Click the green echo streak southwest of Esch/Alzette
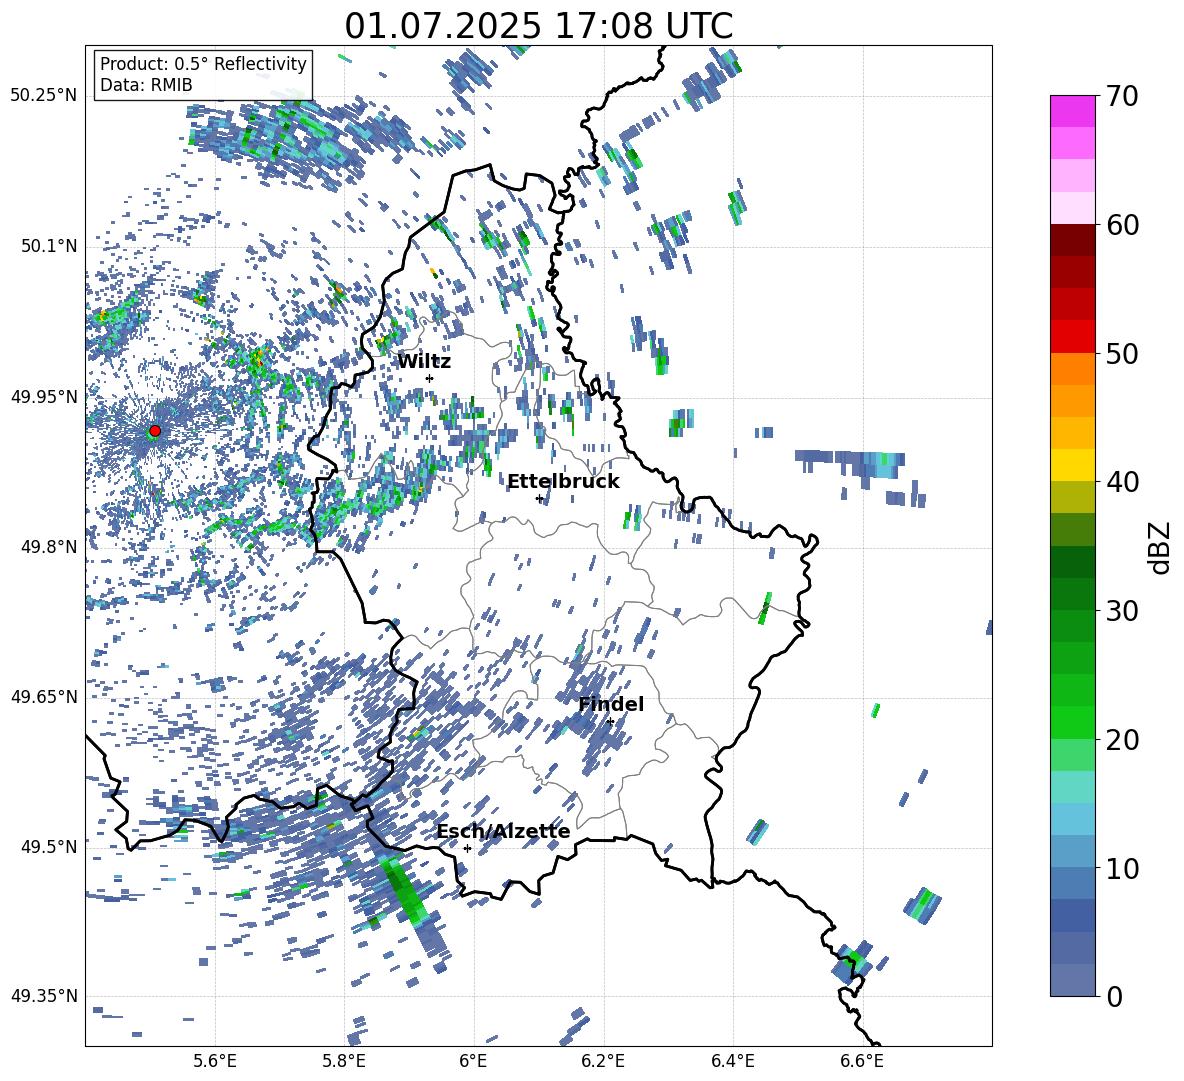The height and width of the screenshot is (1081, 1184). click(x=403, y=892)
